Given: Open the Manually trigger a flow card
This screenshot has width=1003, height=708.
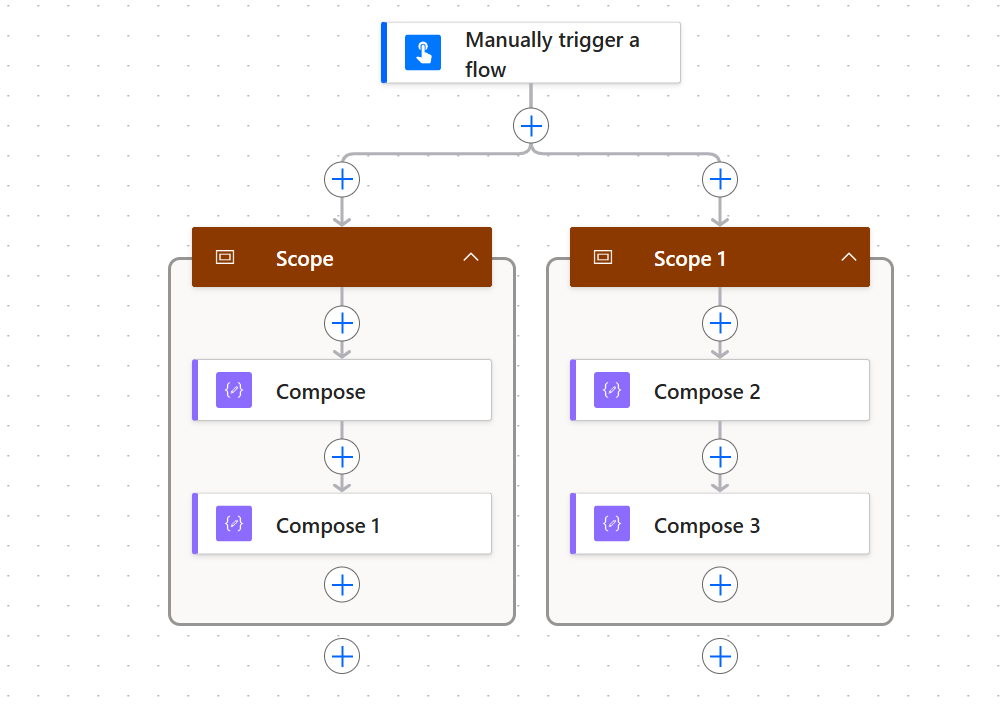Looking at the screenshot, I should pos(531,52).
